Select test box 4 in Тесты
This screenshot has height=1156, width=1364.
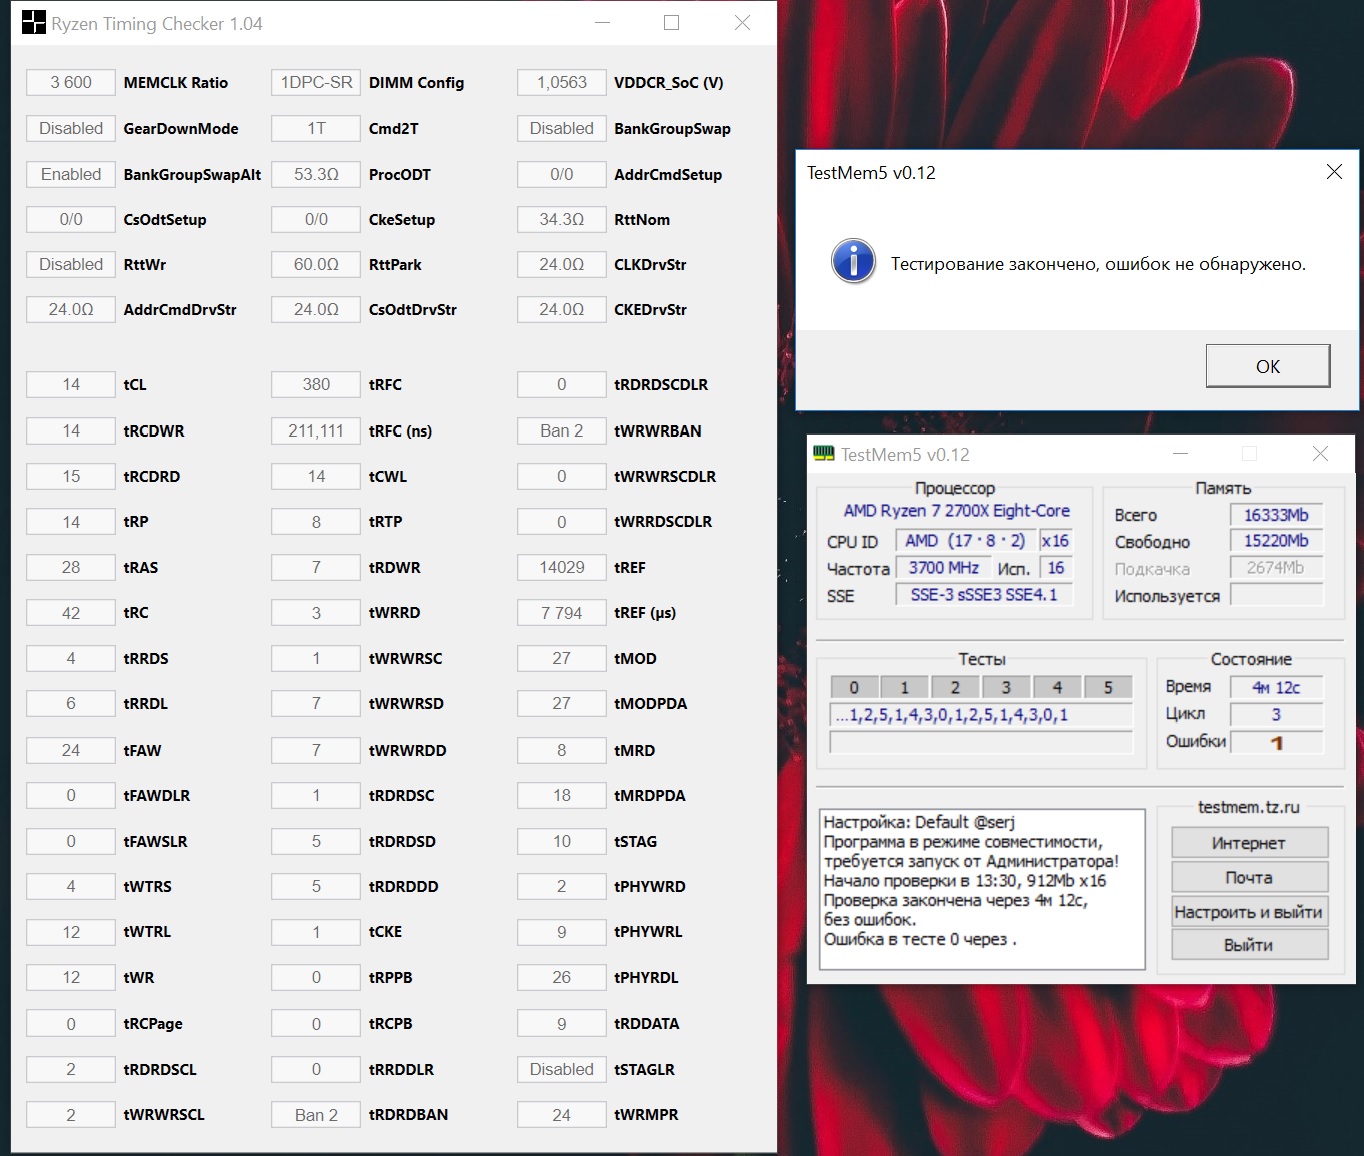coord(1057,687)
